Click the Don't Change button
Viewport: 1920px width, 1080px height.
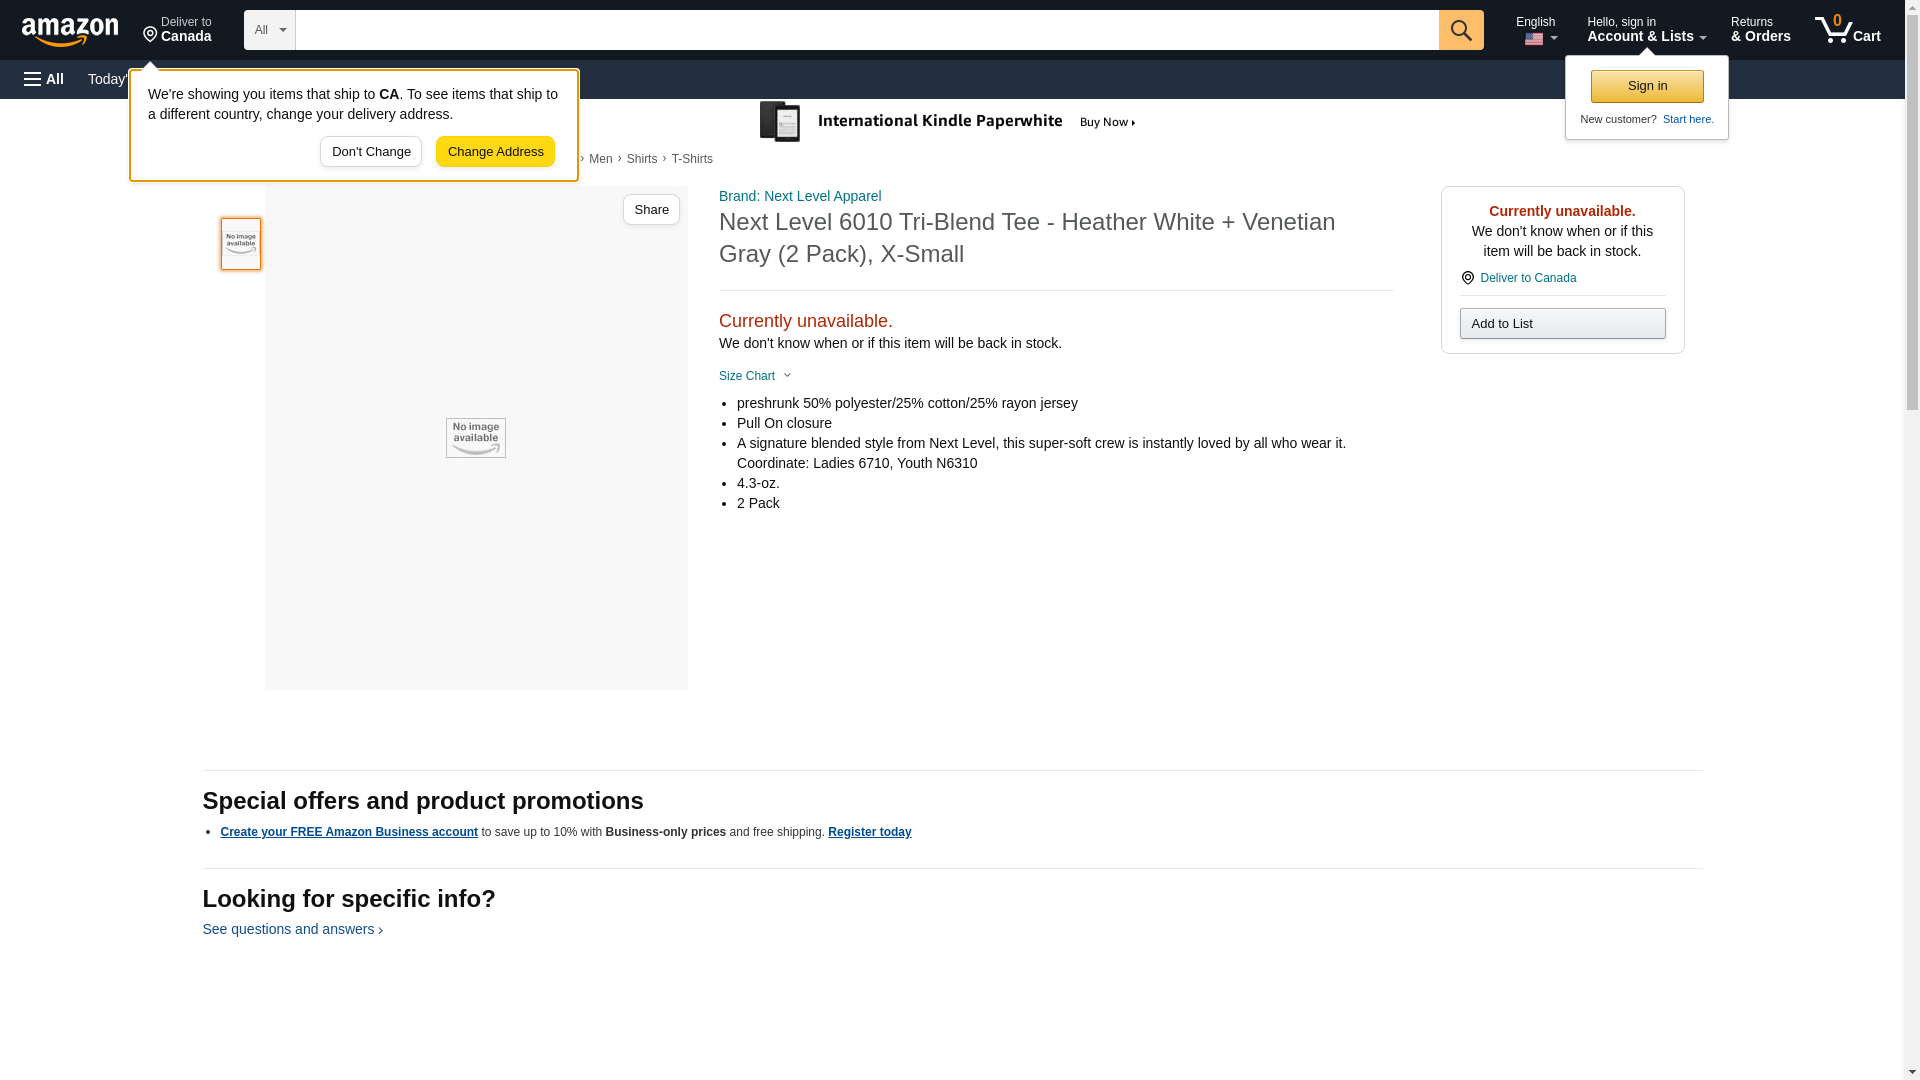coord(371,152)
